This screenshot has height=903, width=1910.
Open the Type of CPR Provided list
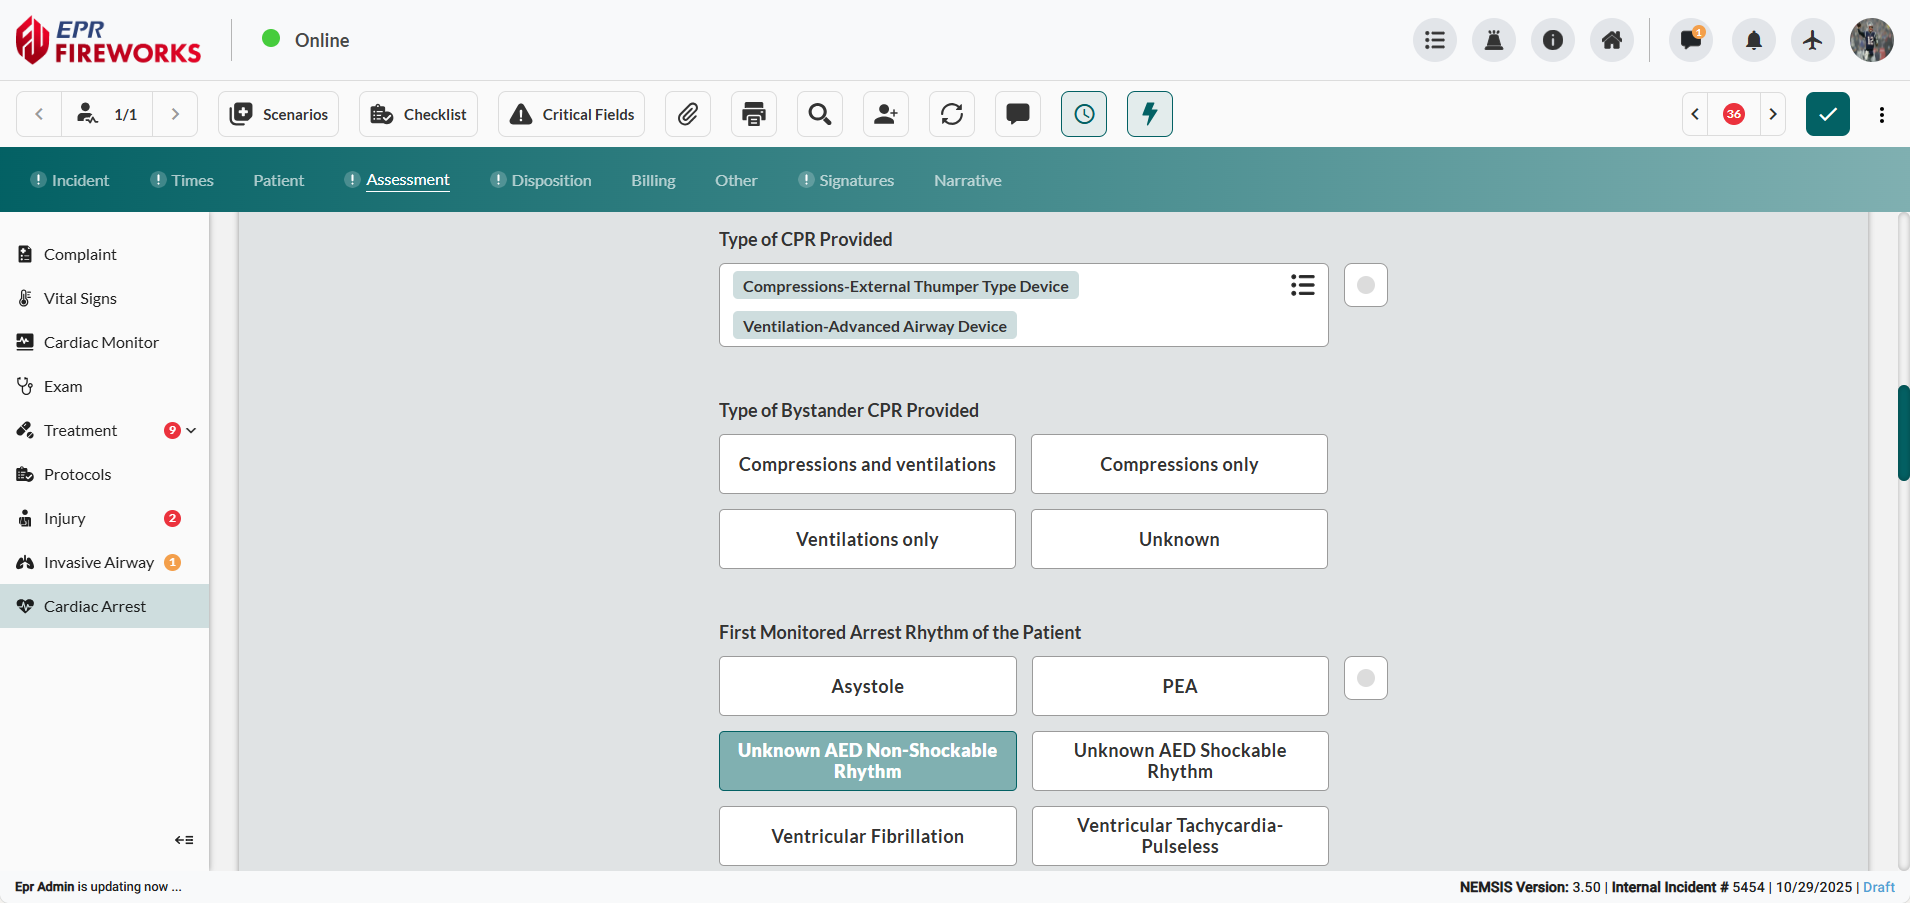[1302, 286]
